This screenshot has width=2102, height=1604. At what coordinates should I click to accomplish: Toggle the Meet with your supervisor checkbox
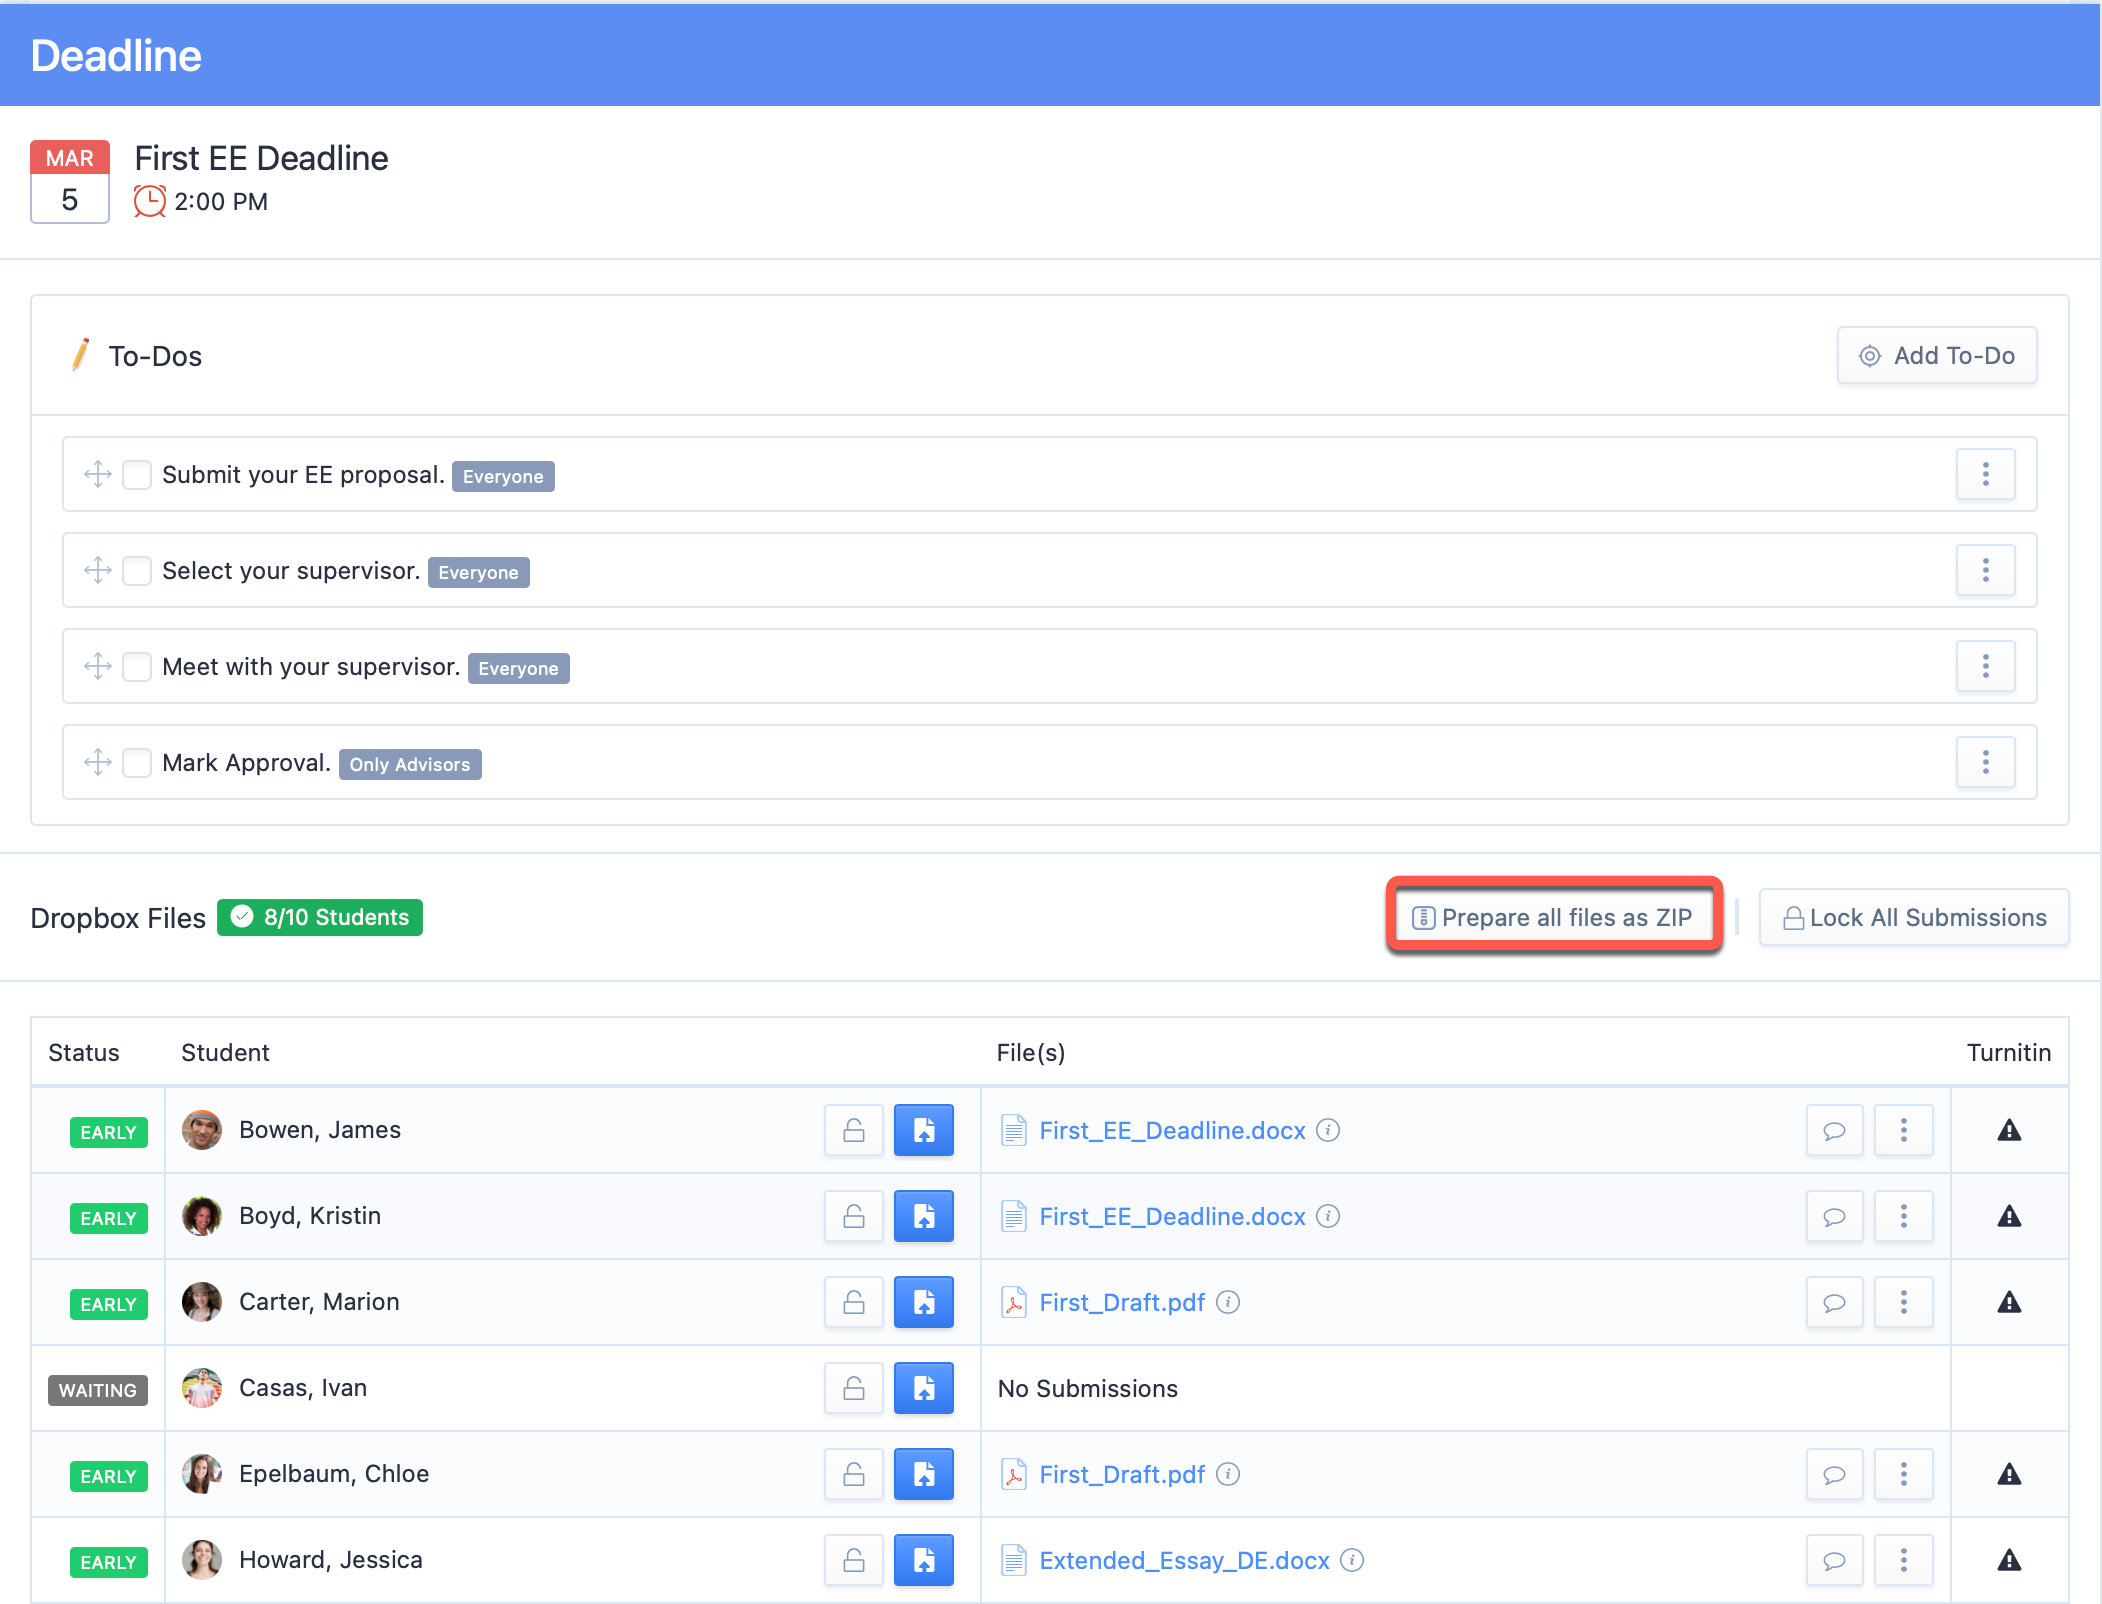pos(137,666)
